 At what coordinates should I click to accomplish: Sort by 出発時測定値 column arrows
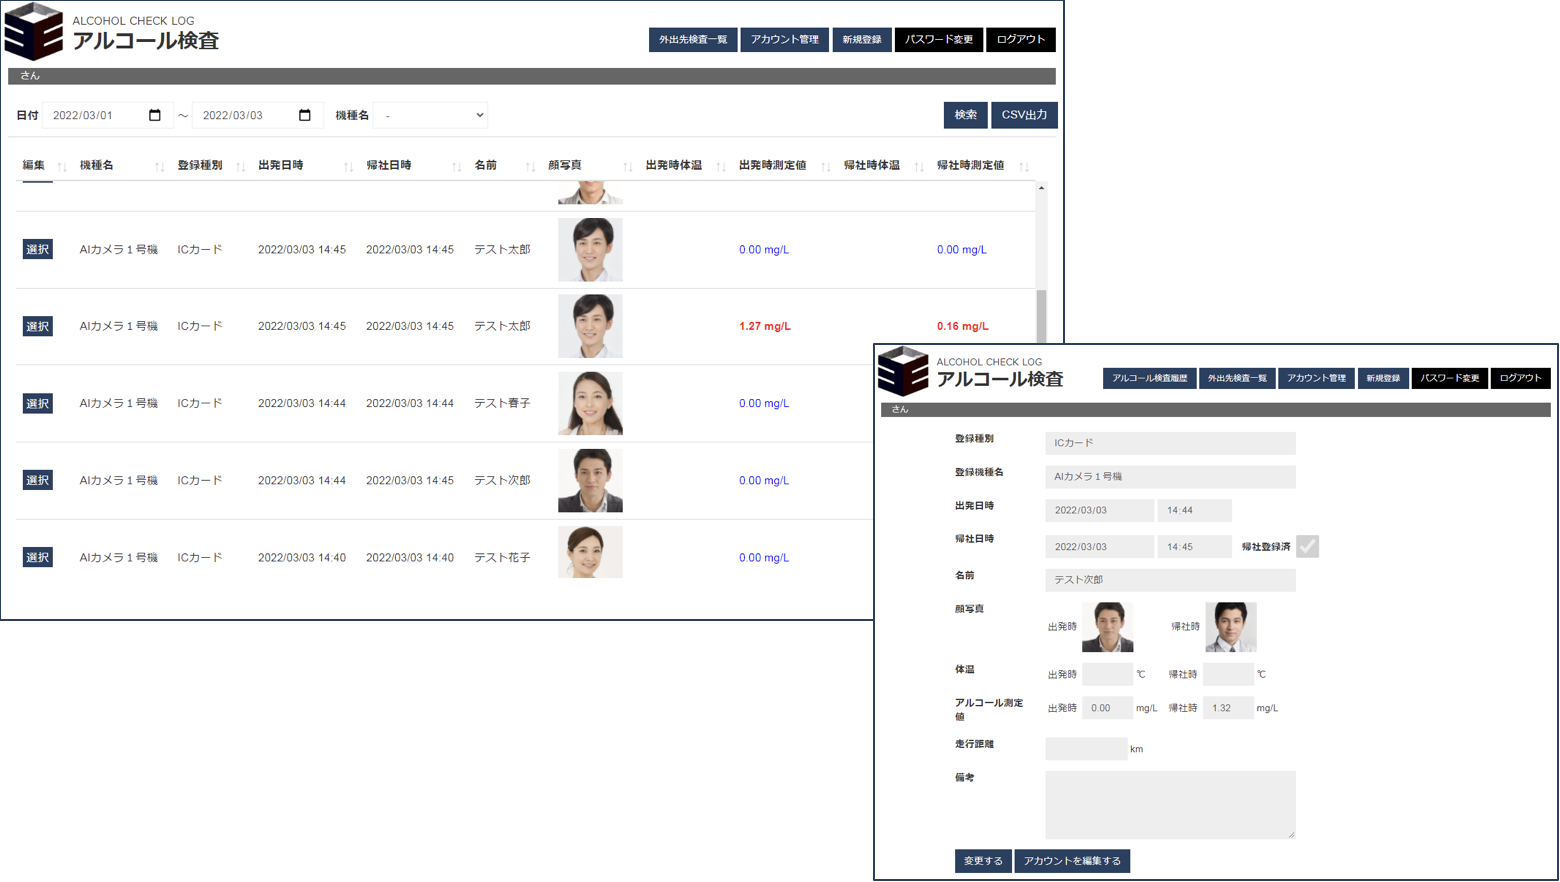tap(825, 167)
